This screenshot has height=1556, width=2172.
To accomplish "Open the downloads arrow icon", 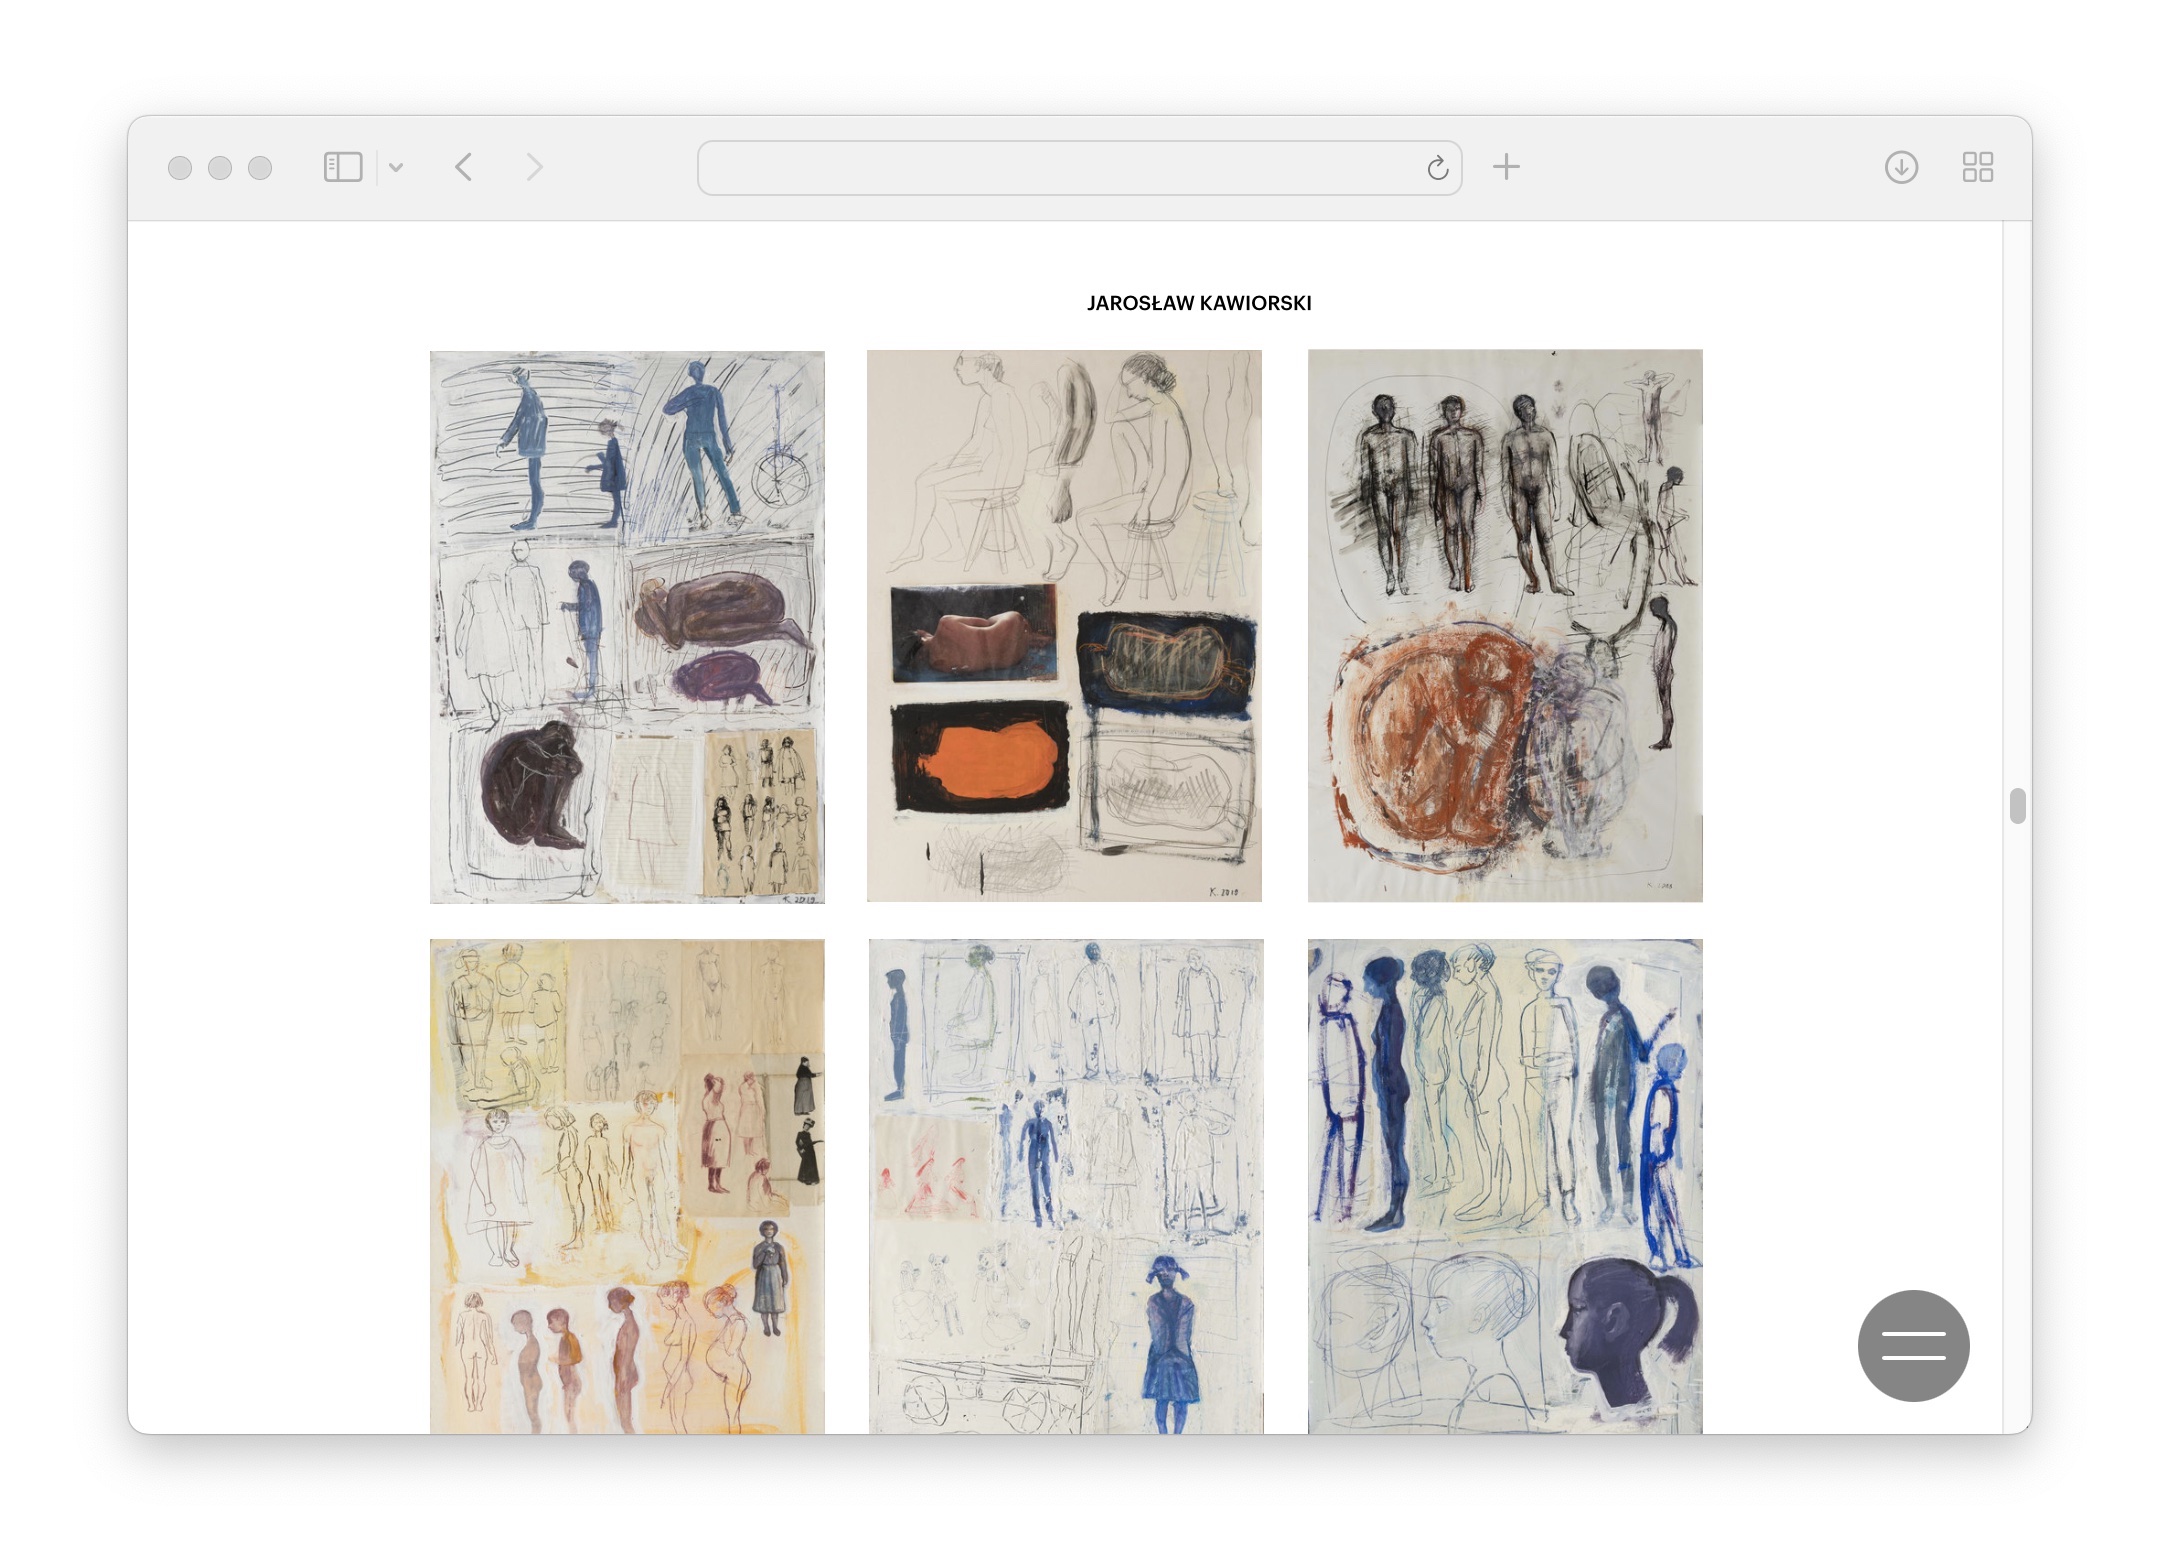I will click(1901, 167).
